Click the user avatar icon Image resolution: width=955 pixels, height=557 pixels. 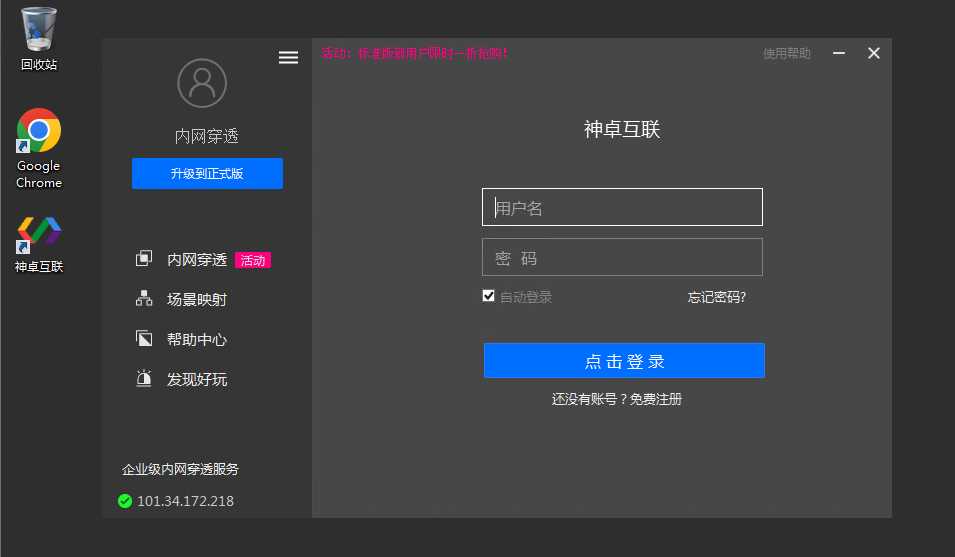[x=202, y=83]
